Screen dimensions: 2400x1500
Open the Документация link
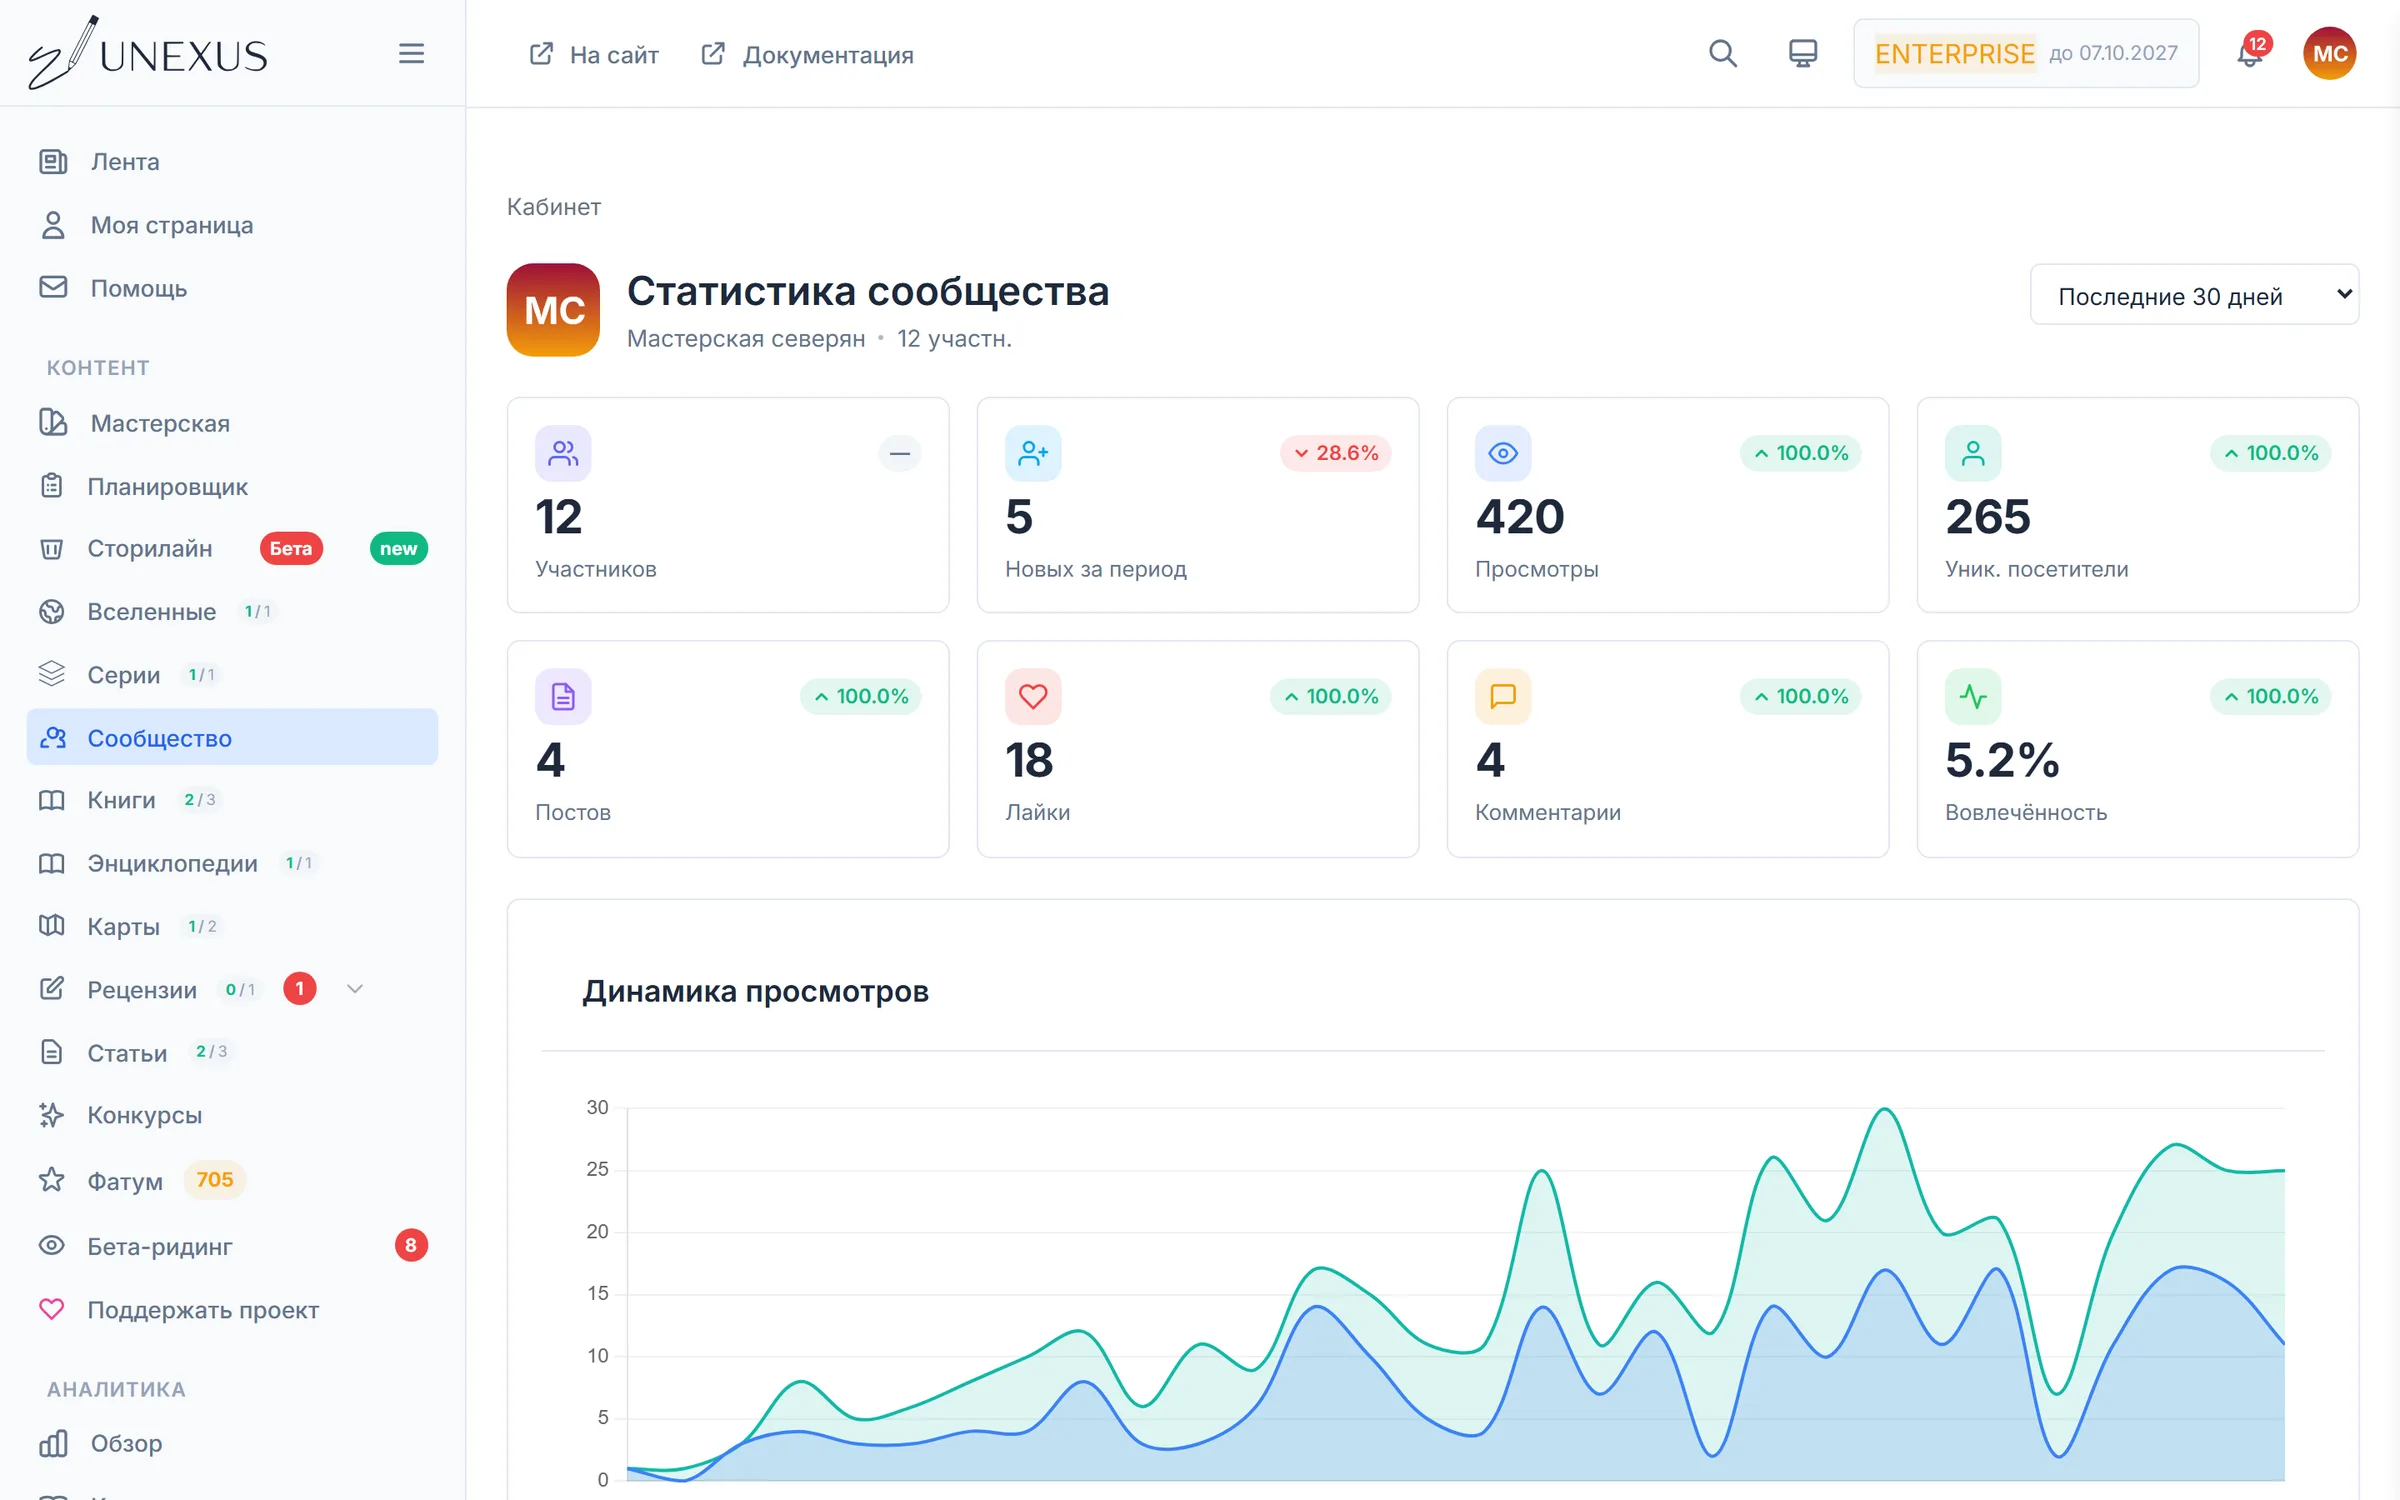pos(828,54)
